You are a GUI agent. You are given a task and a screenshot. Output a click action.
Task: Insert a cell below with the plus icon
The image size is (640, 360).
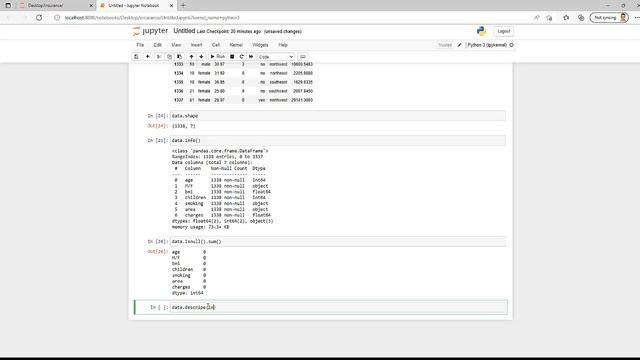[148, 57]
